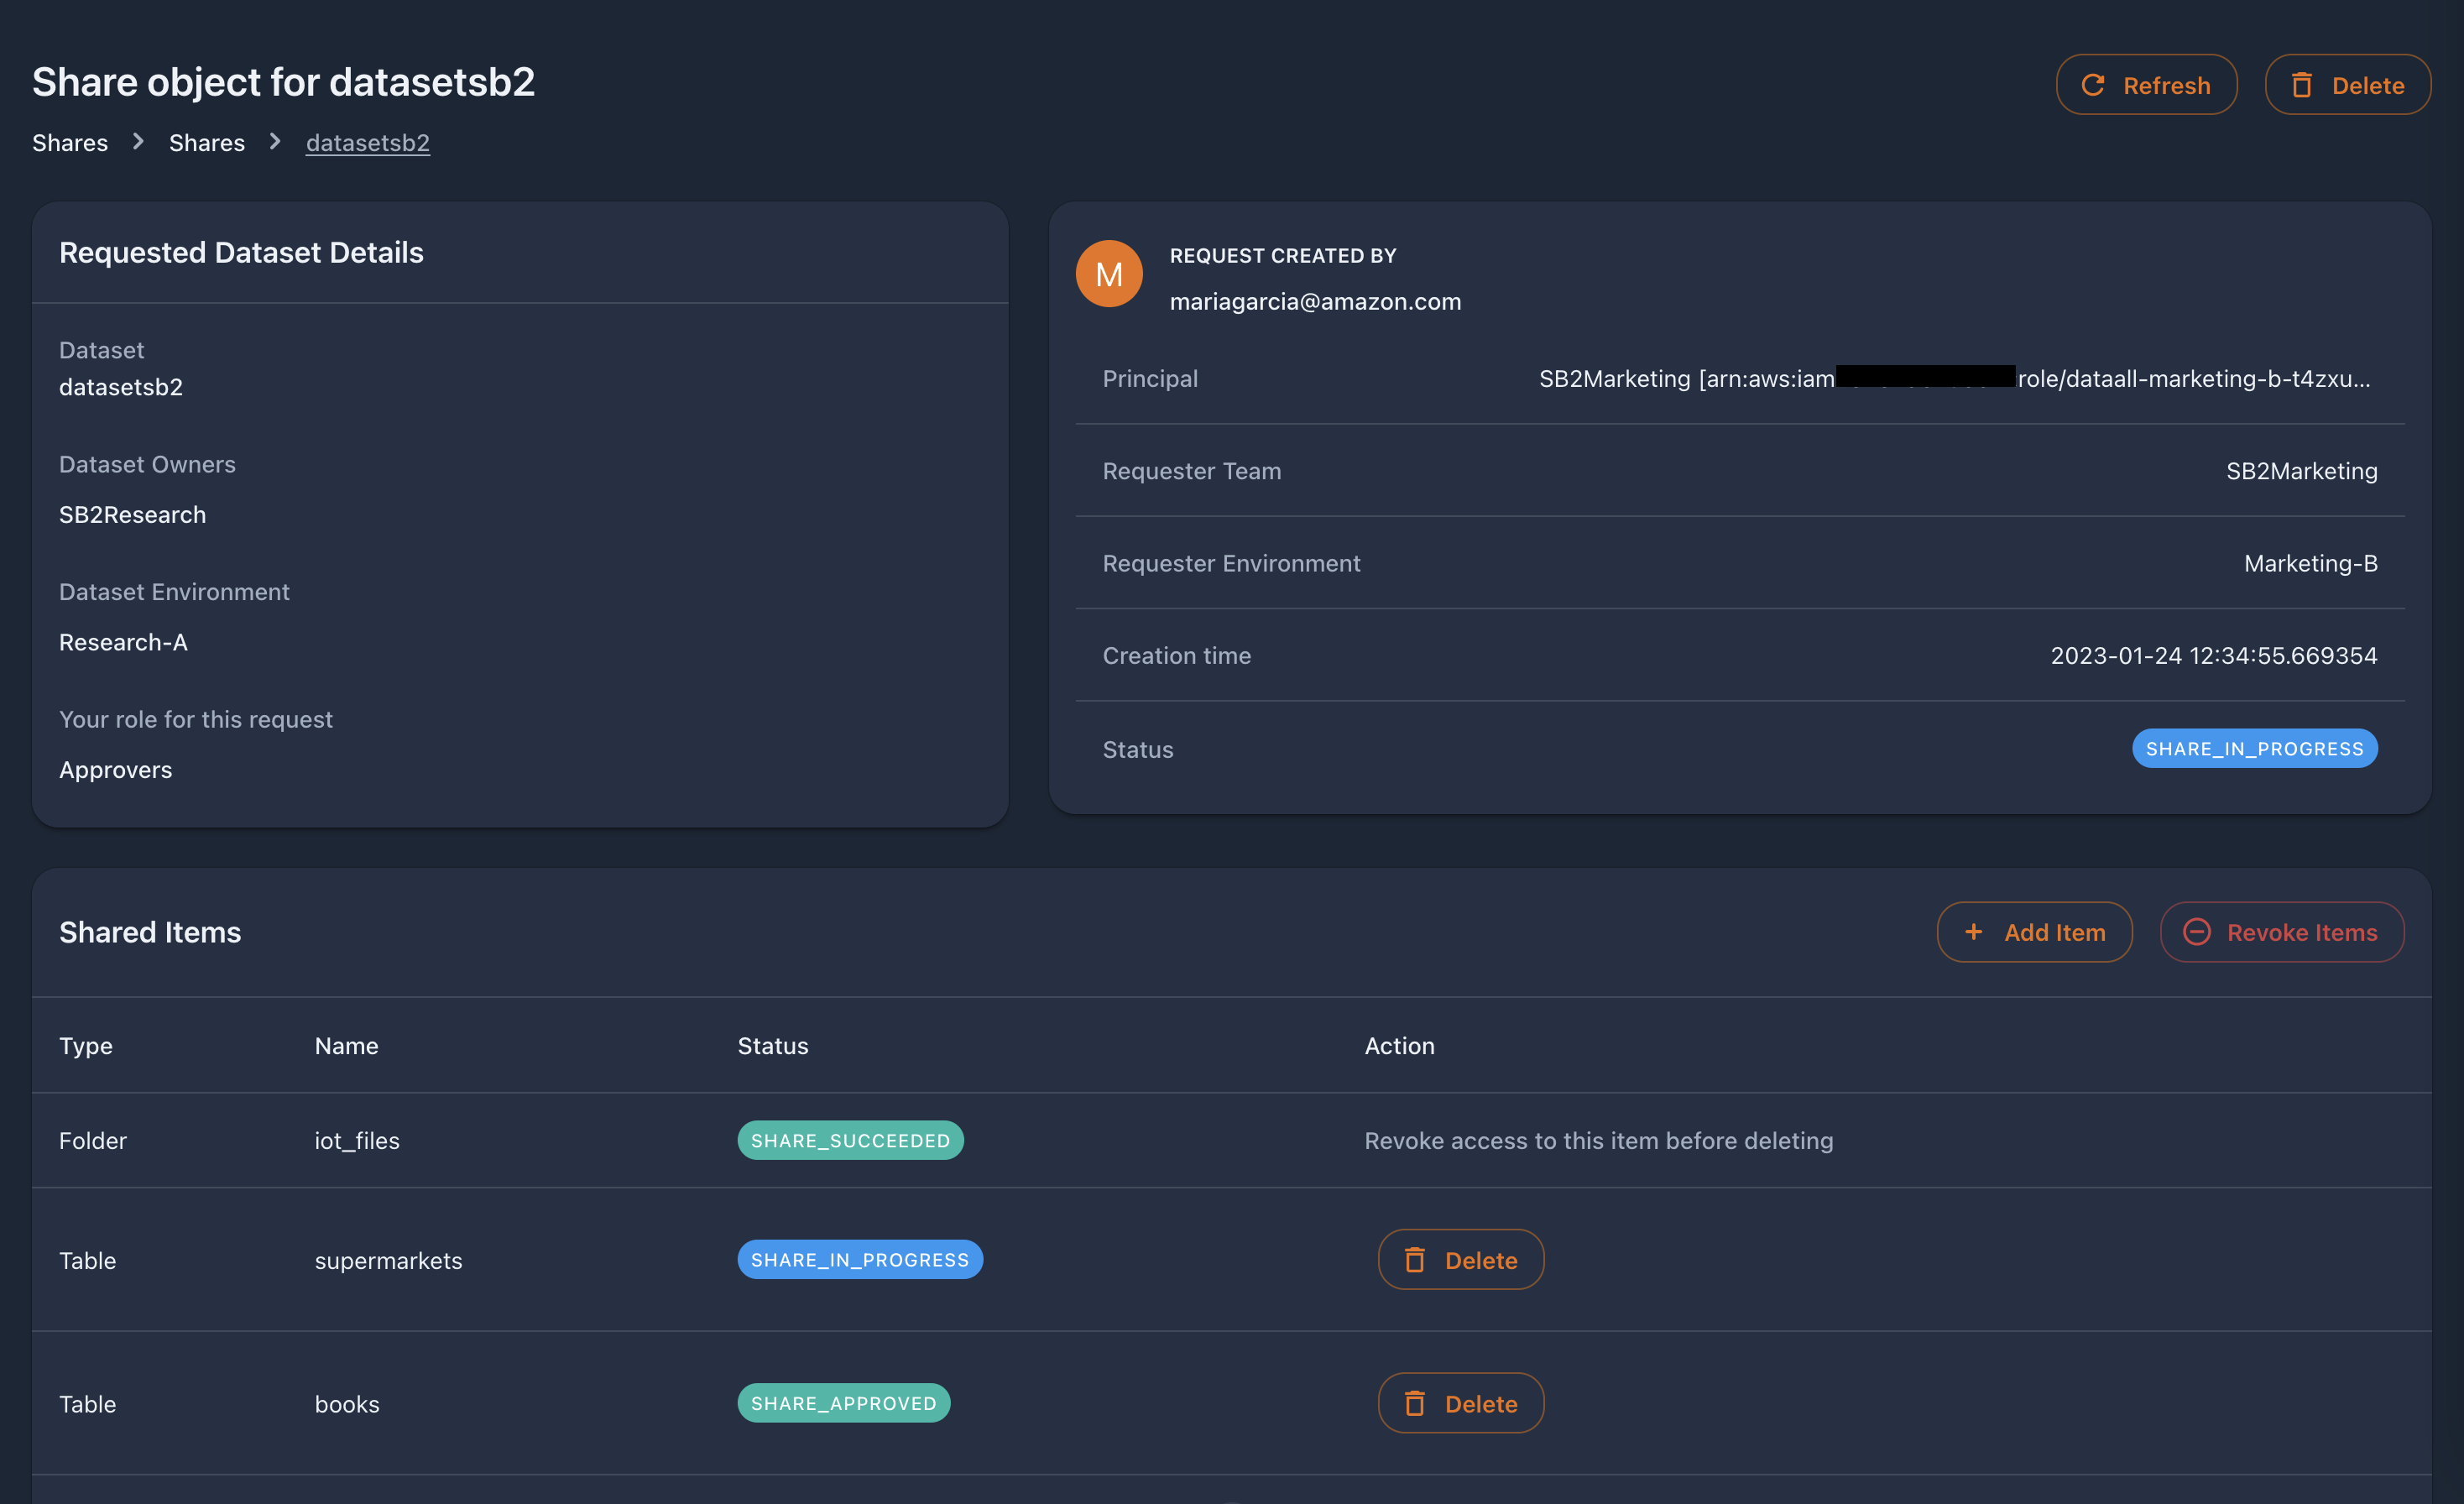Click the Action column header

coord(1400,1046)
